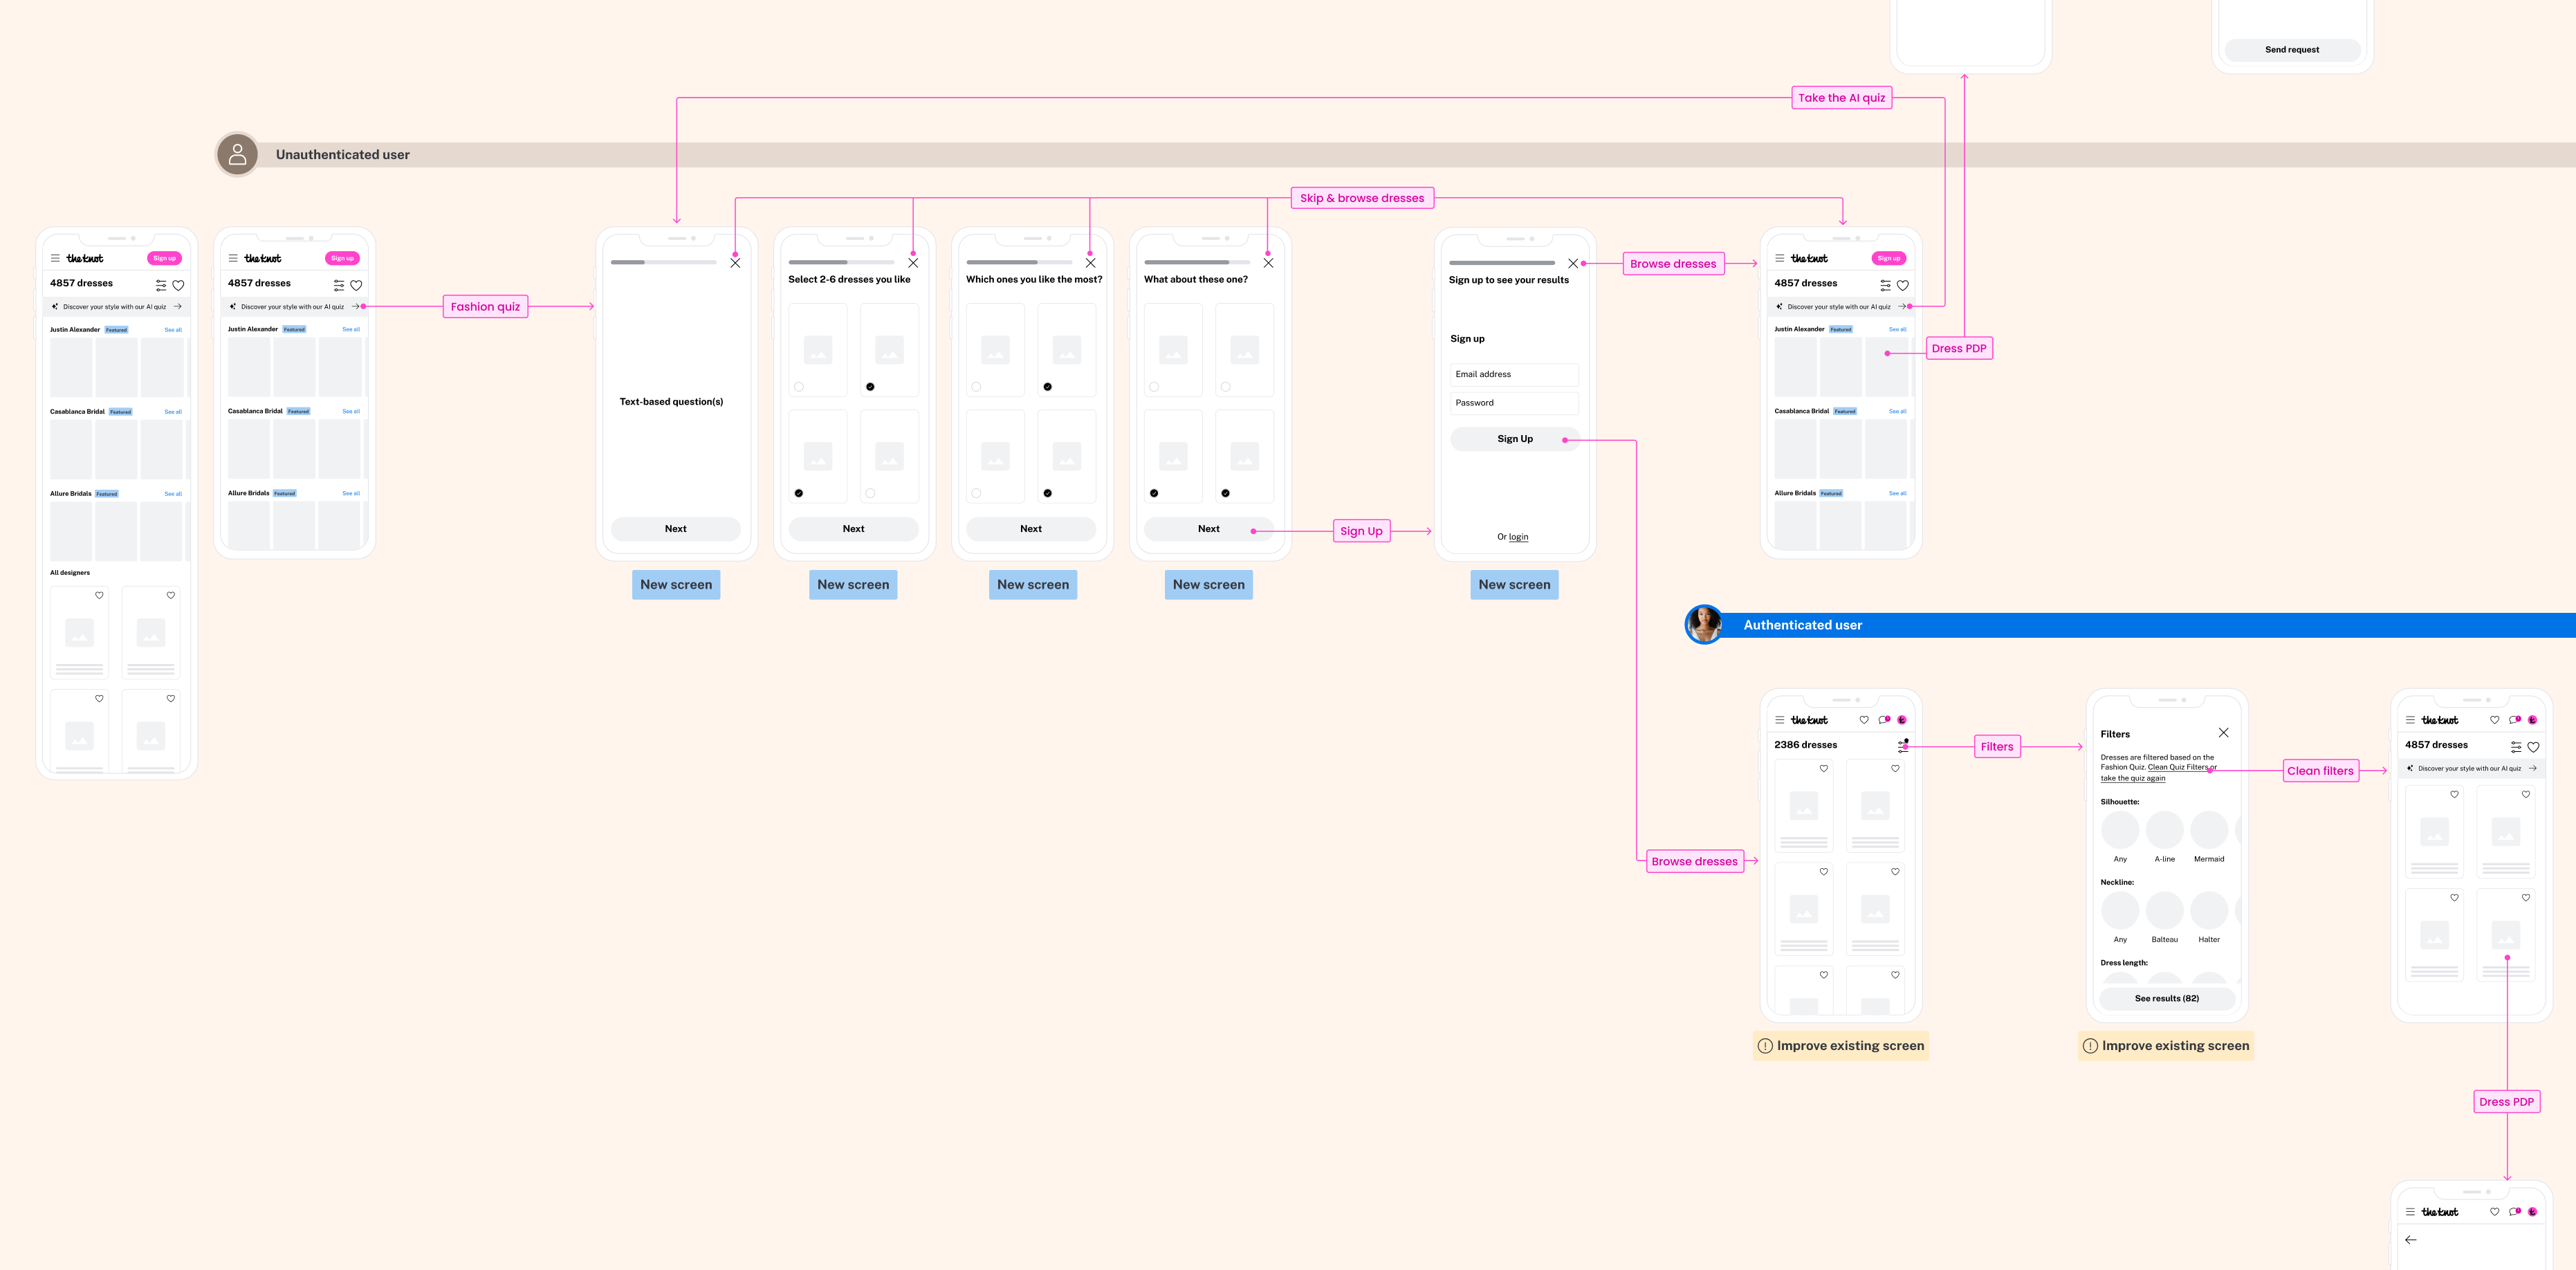Screen dimensions: 2576x1270
Task: Click the Unauthenticated user avatar icon
Action: coord(238,155)
